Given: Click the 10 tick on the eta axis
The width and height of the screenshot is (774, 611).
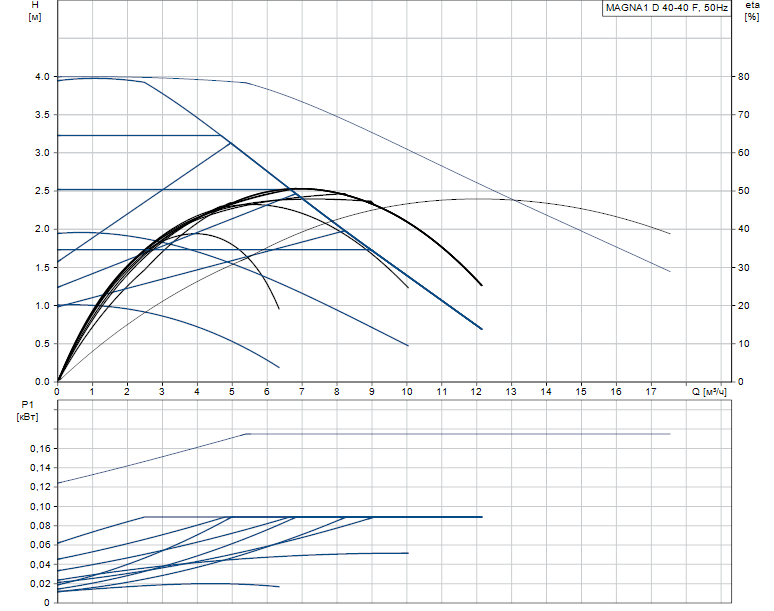Looking at the screenshot, I should pos(743,344).
